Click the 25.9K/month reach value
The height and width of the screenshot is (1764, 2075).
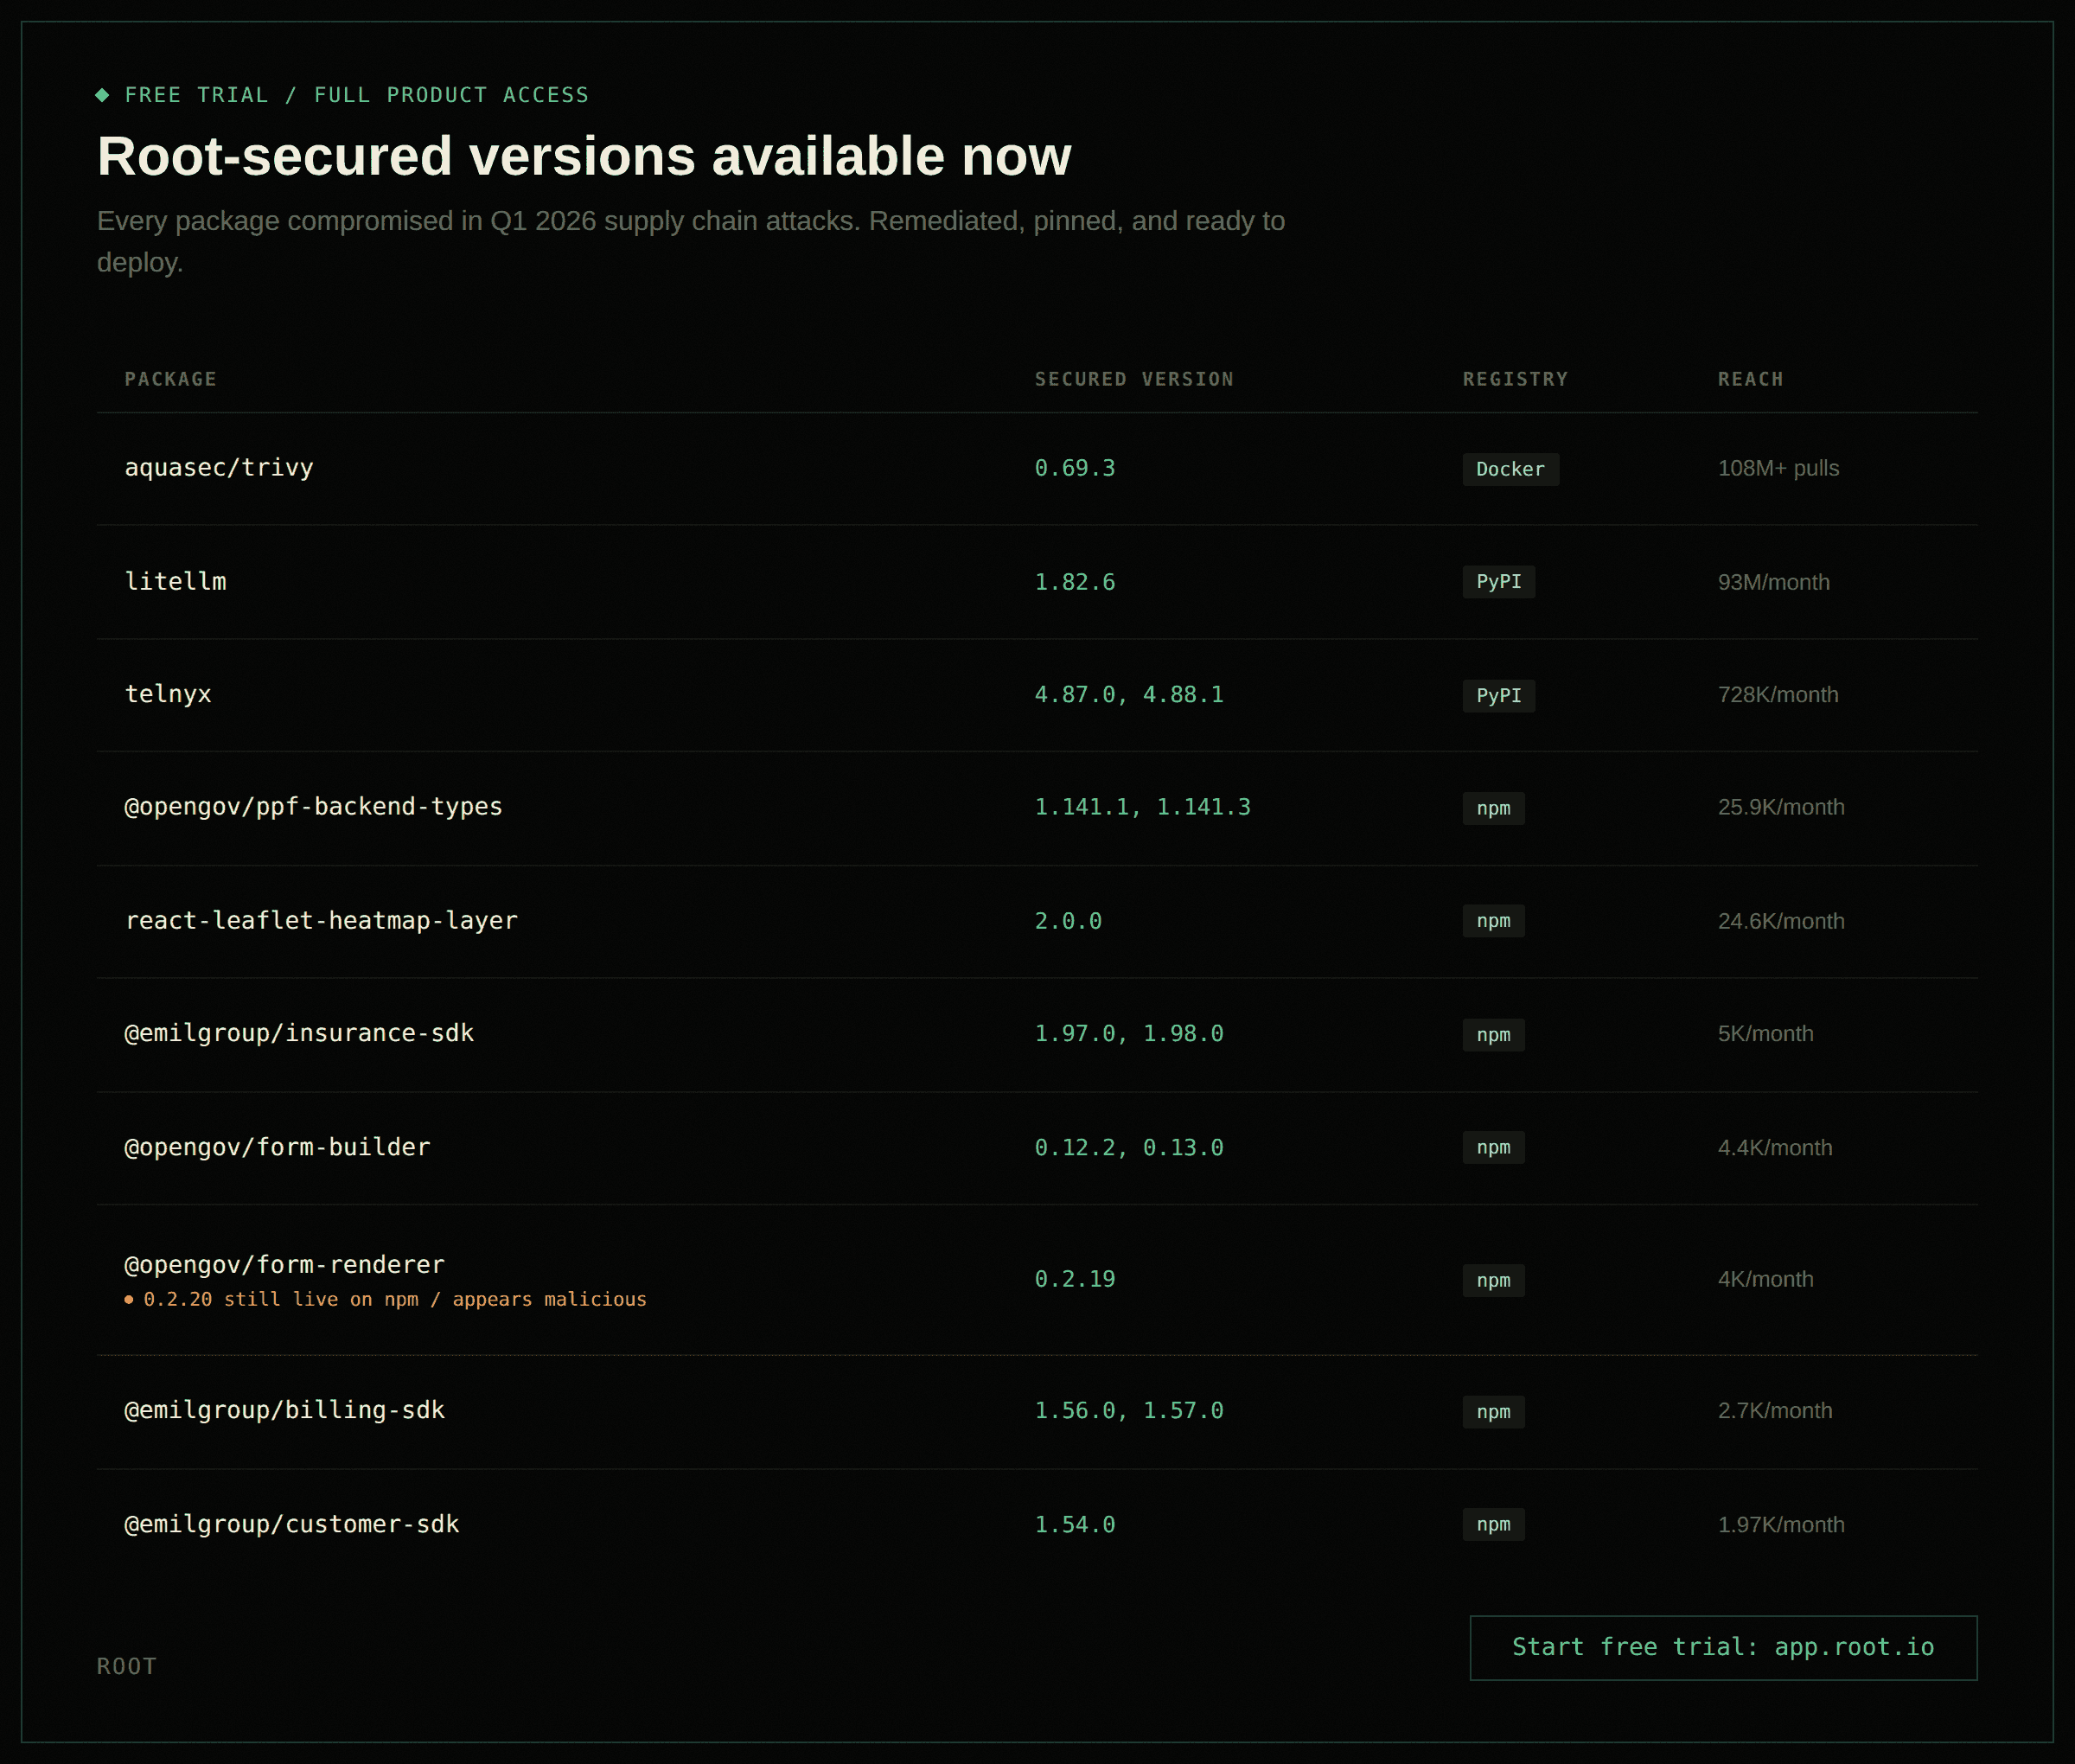[1780, 807]
